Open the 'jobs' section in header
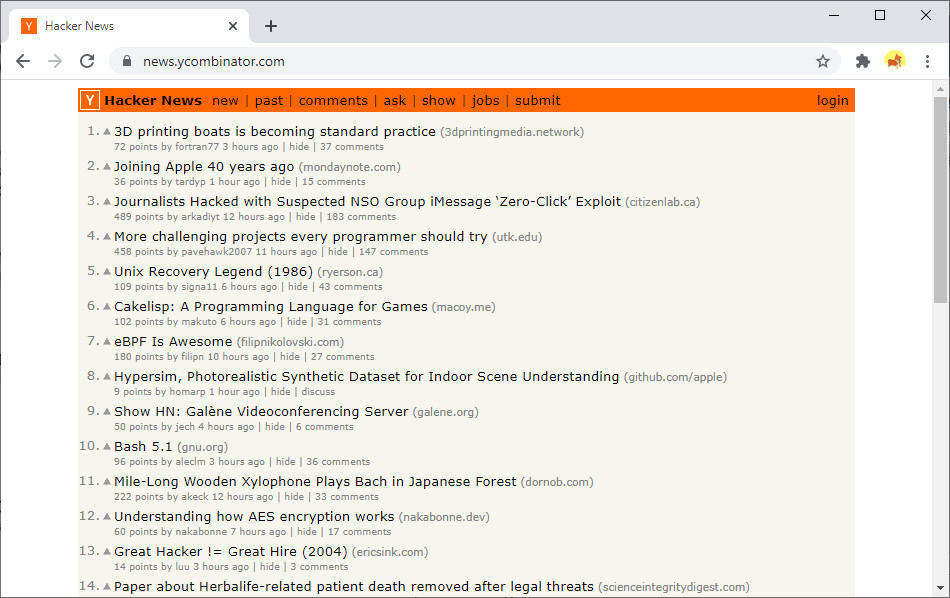Viewport: 950px width, 598px height. click(x=485, y=101)
